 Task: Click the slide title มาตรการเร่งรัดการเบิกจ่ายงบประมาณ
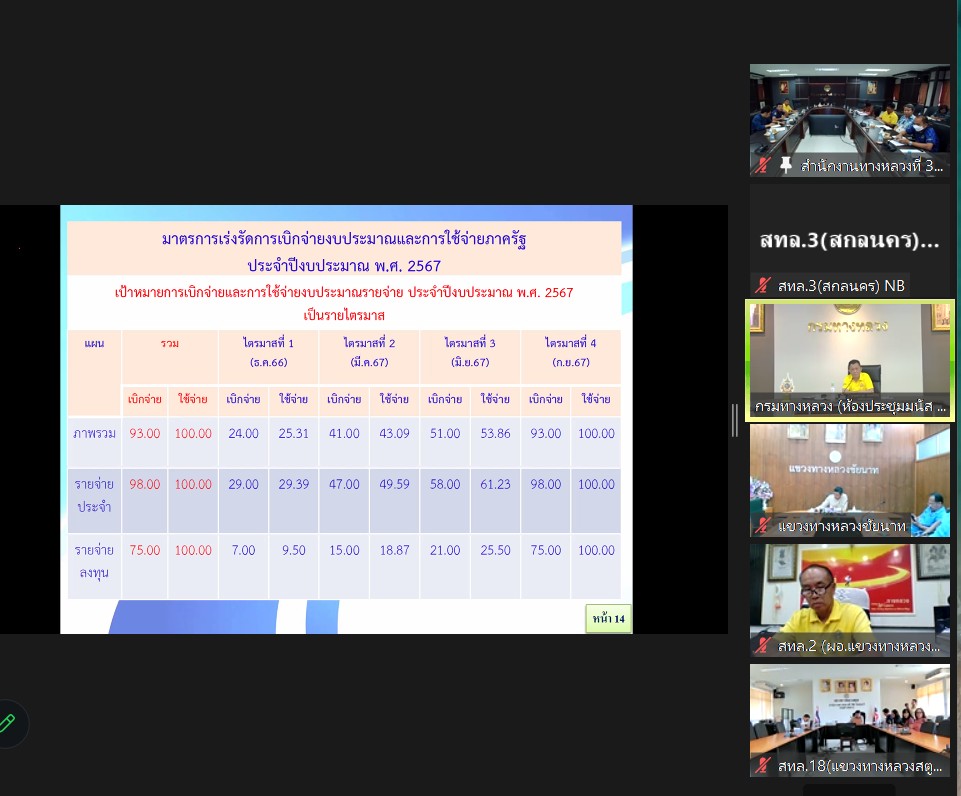[344, 239]
